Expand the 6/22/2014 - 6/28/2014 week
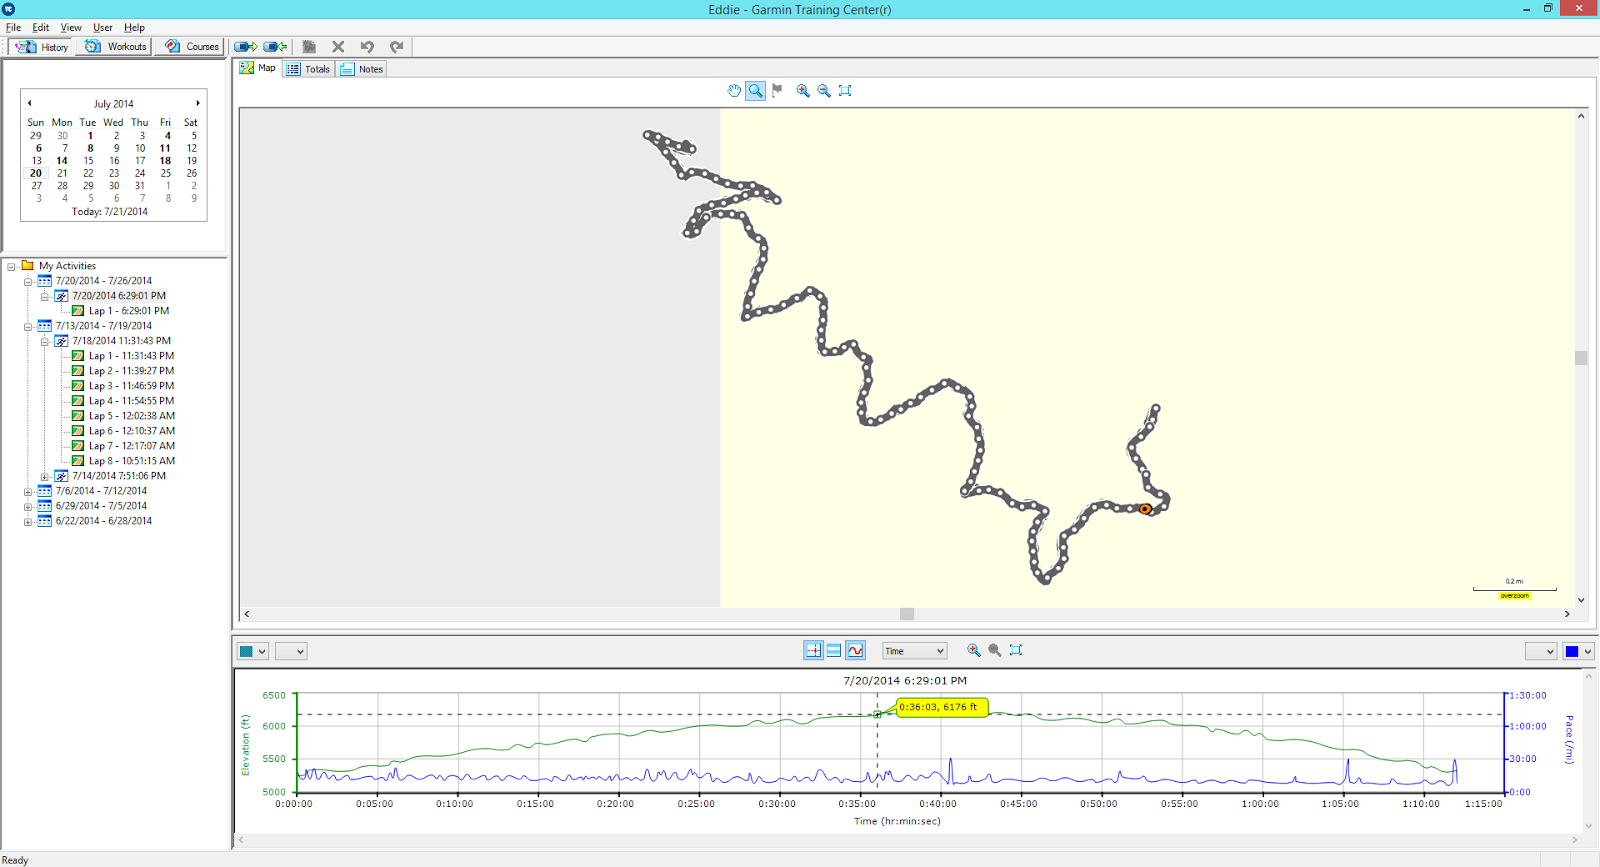 [x=28, y=522]
